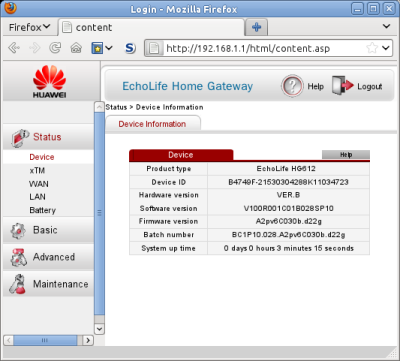This screenshot has width=400, height=361.
Task: Click the Product type label cell
Action: (x=169, y=169)
